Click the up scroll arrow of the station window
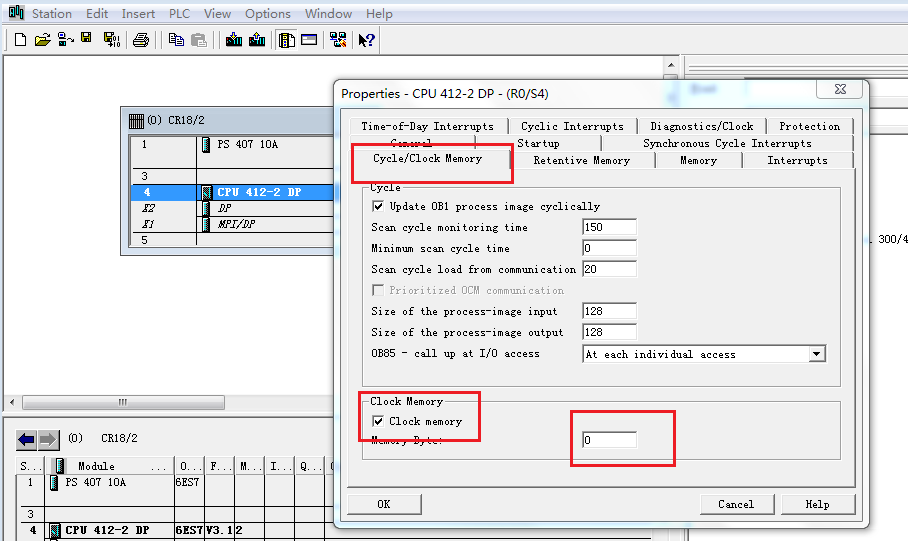Viewport: 908px width, 541px height. [x=671, y=65]
